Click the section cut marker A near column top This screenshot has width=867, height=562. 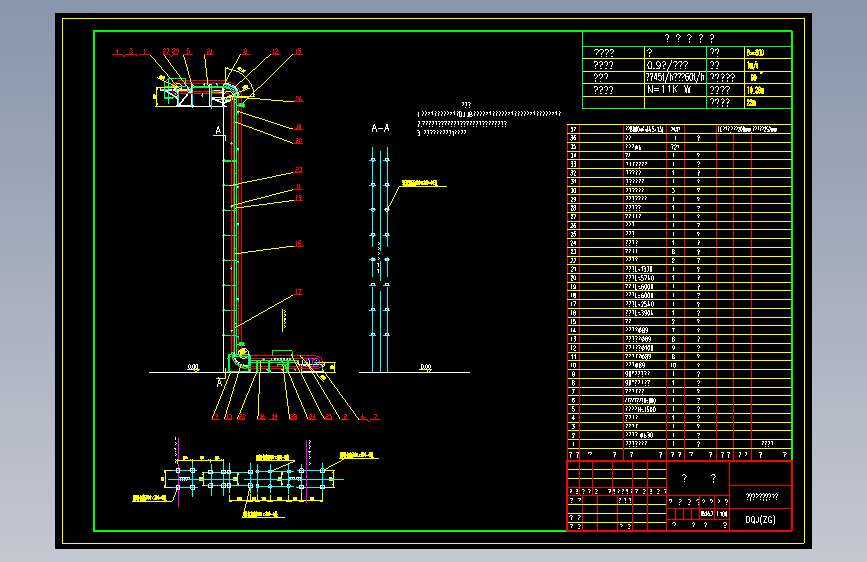pyautogui.click(x=218, y=131)
